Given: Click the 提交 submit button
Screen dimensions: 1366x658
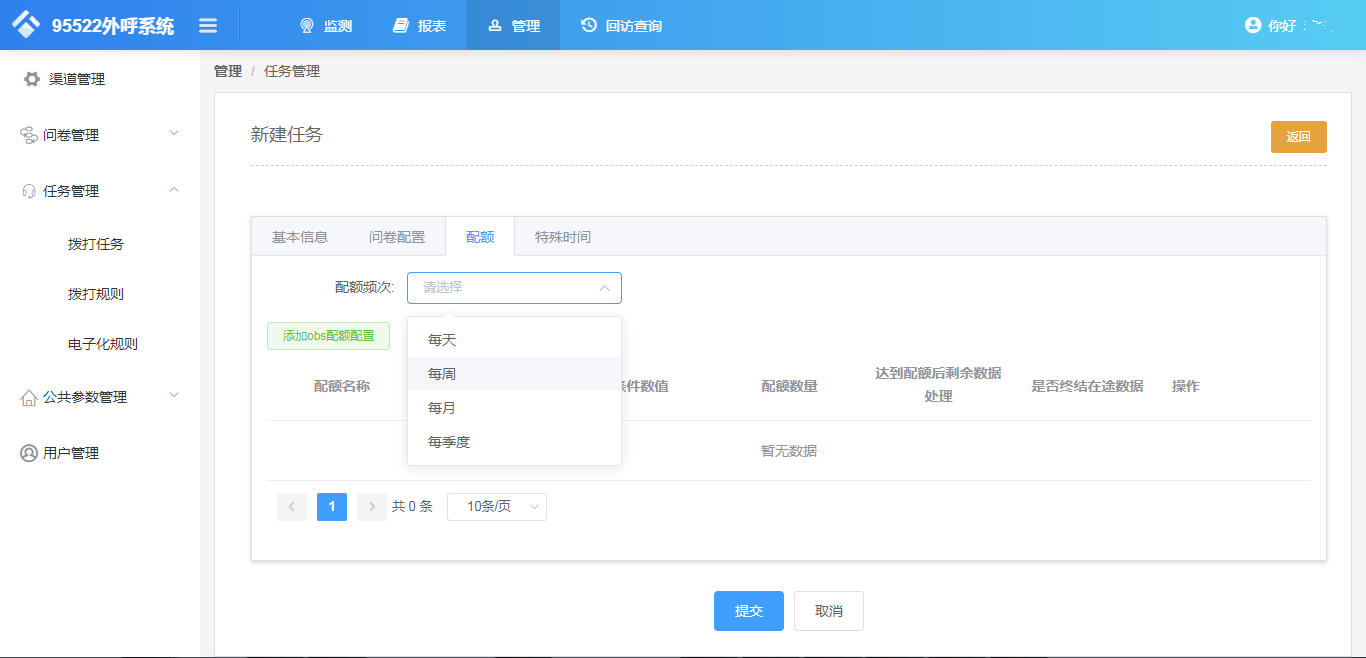Looking at the screenshot, I should [x=748, y=611].
